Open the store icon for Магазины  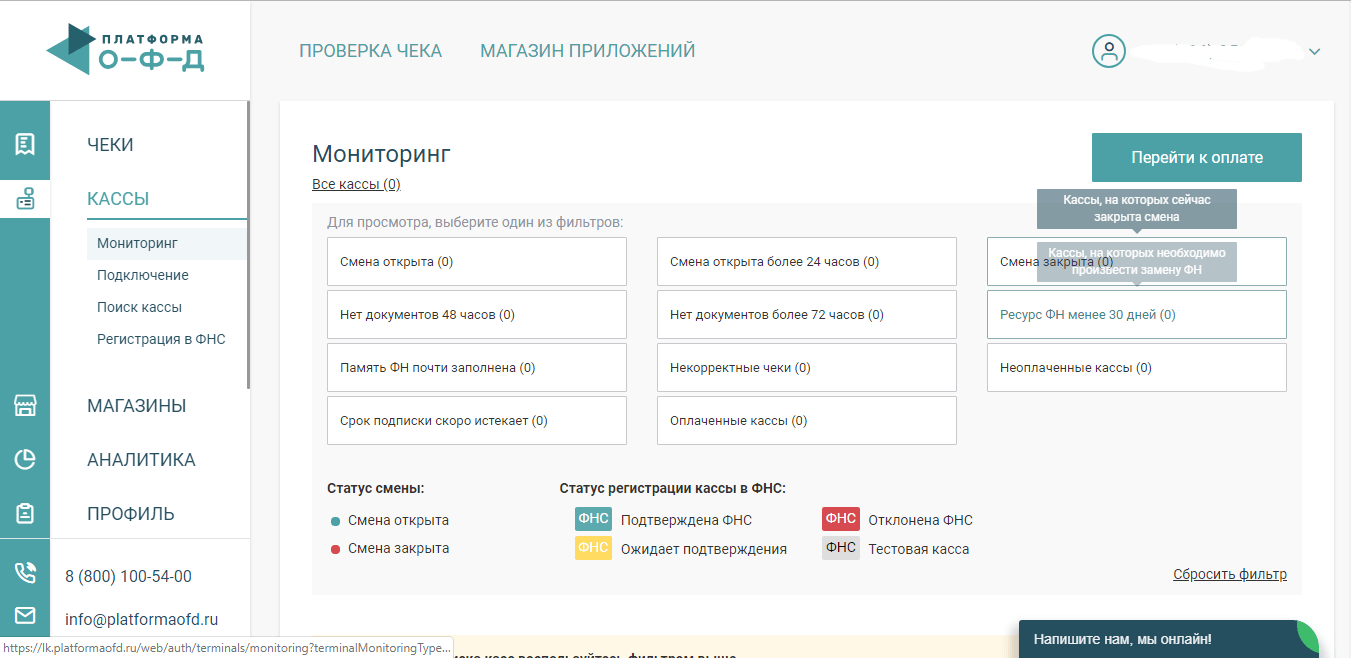[x=25, y=405]
